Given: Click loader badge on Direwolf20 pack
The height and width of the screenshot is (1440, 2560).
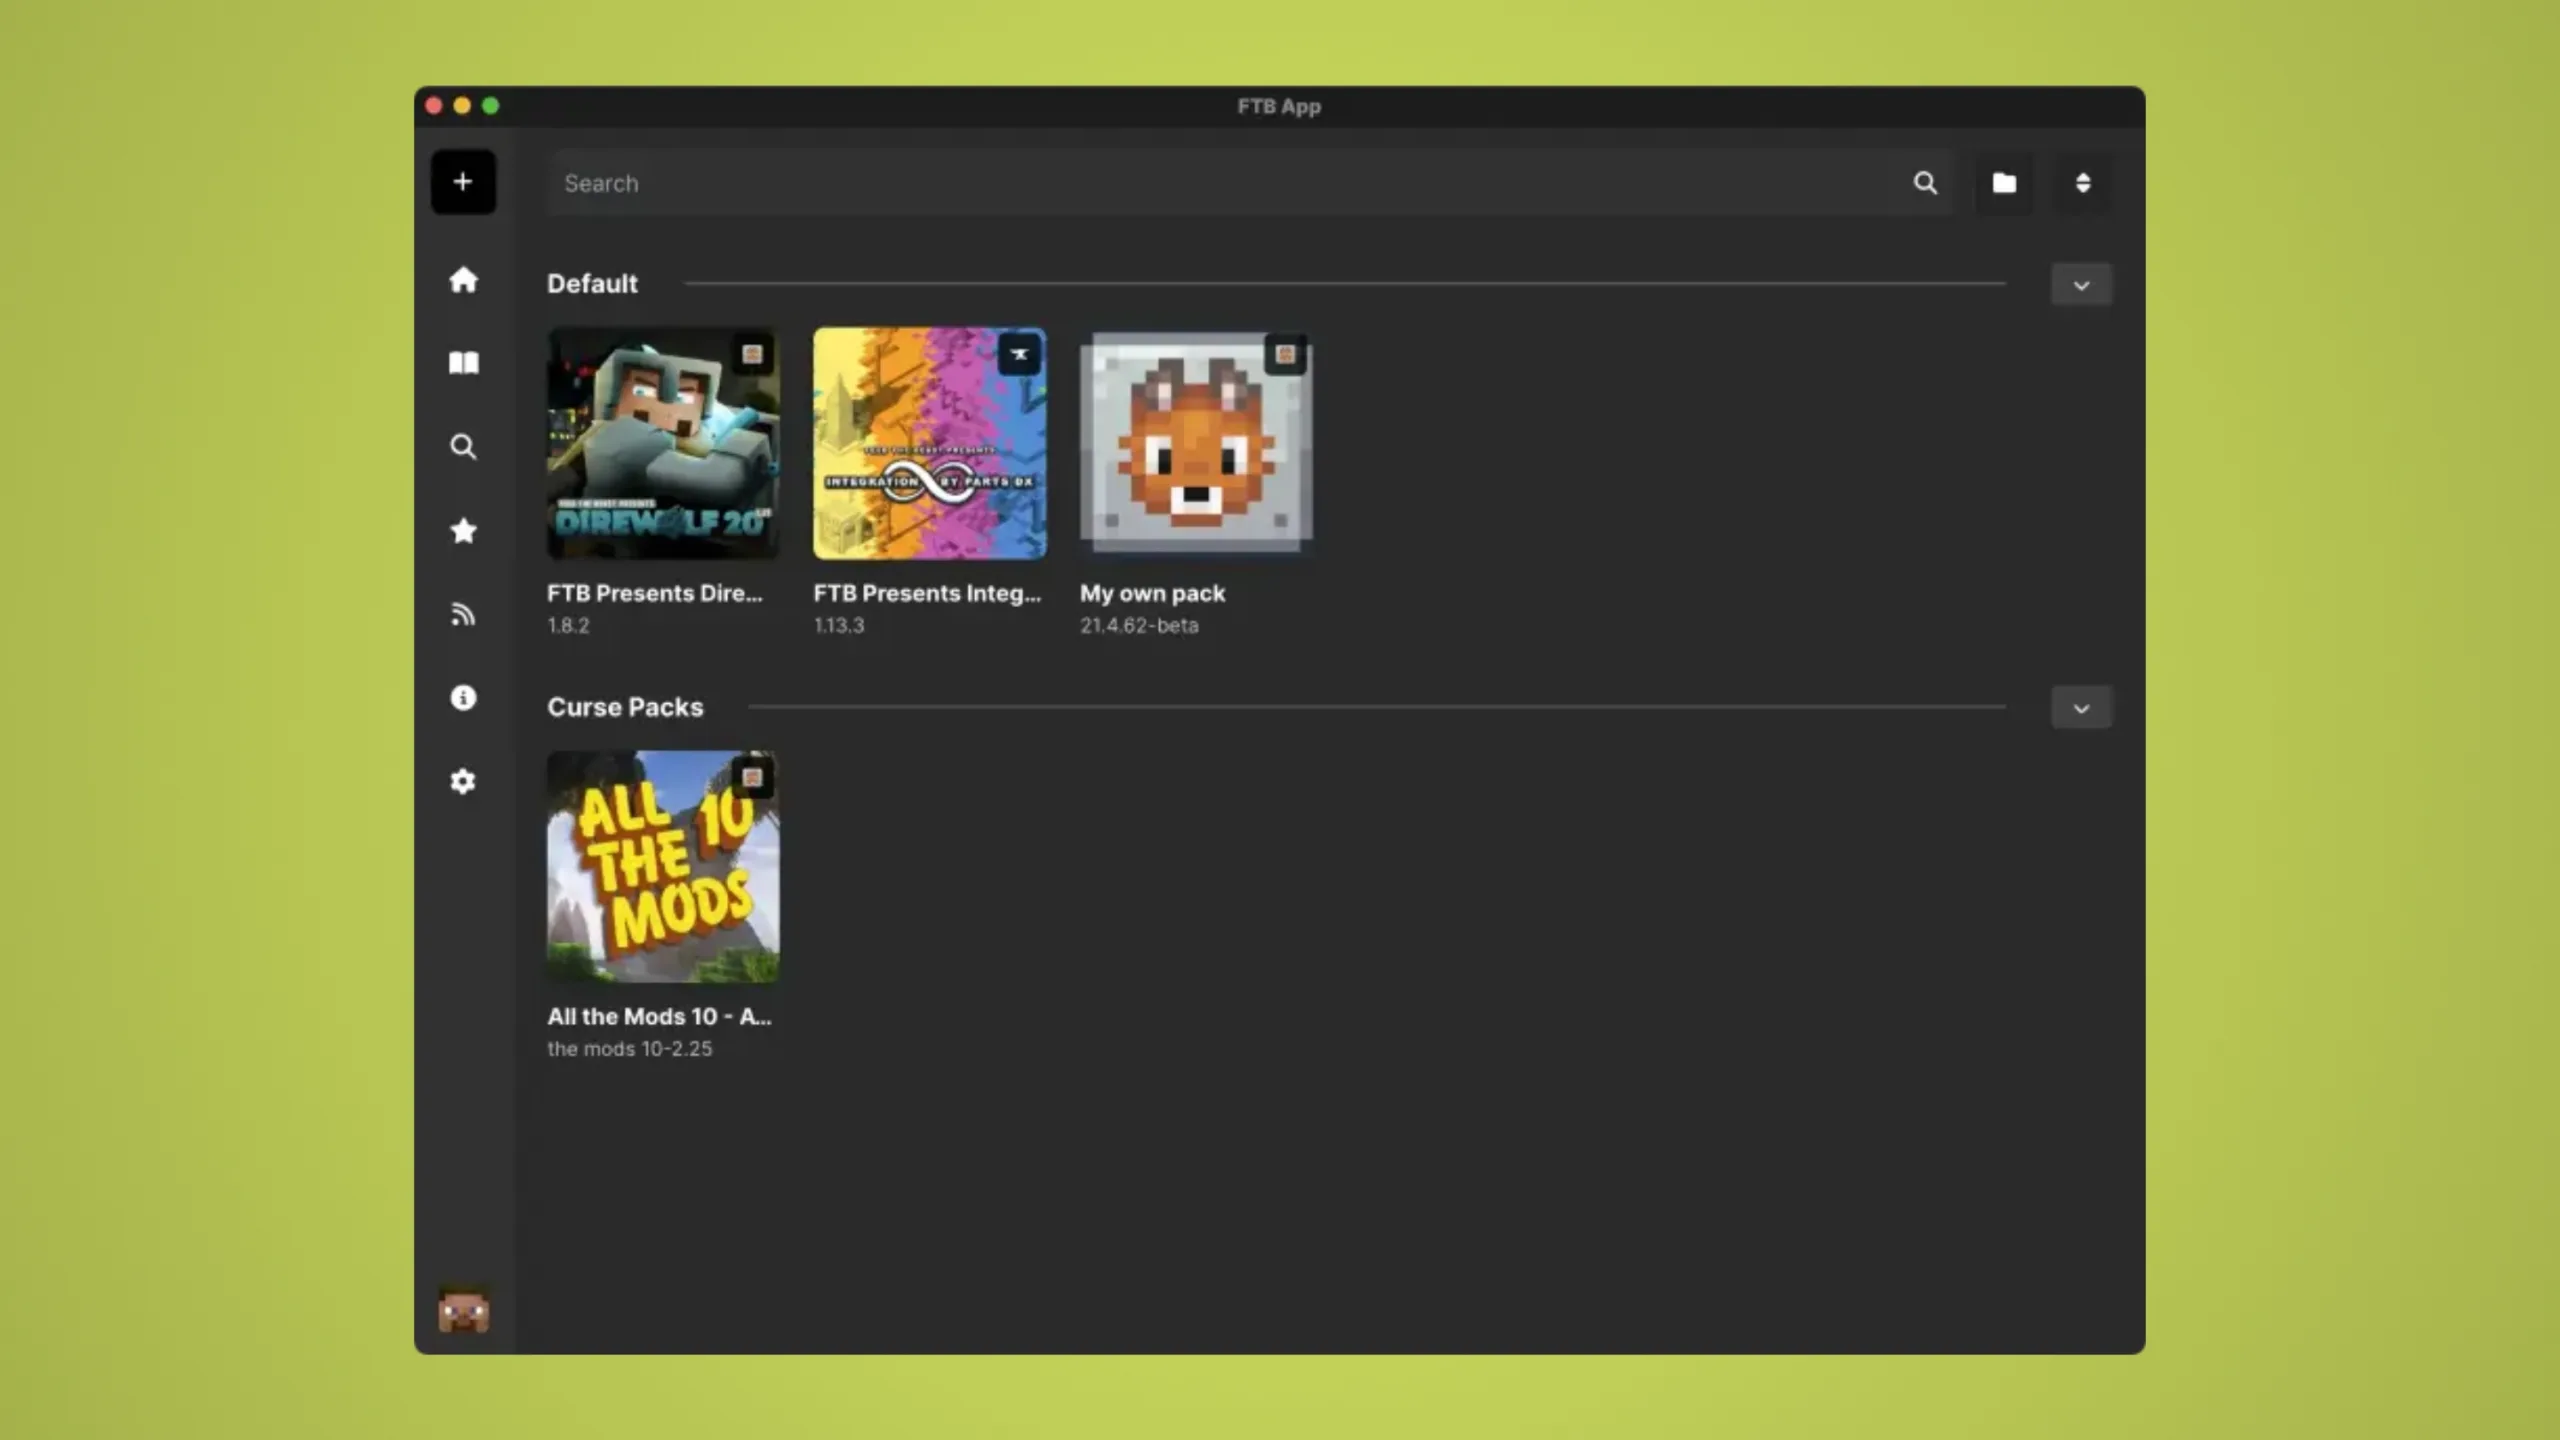Looking at the screenshot, I should [752, 354].
